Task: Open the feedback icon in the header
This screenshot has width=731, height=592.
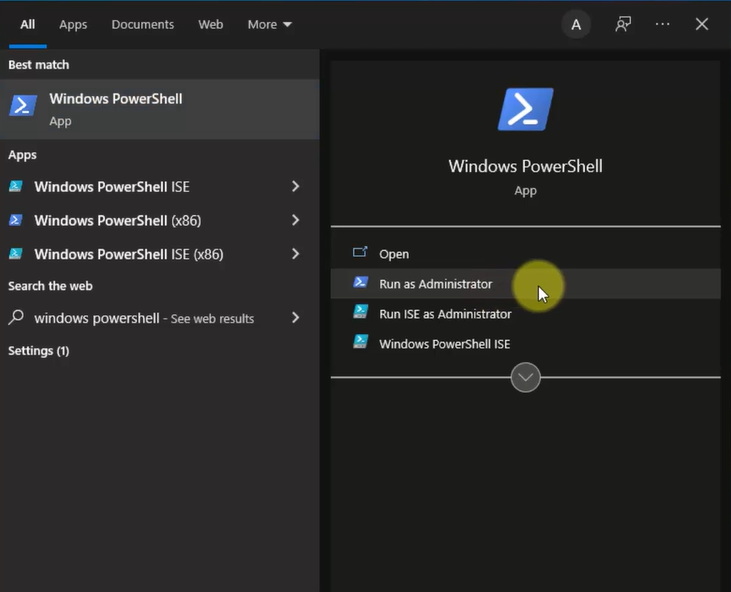Action: coord(623,24)
